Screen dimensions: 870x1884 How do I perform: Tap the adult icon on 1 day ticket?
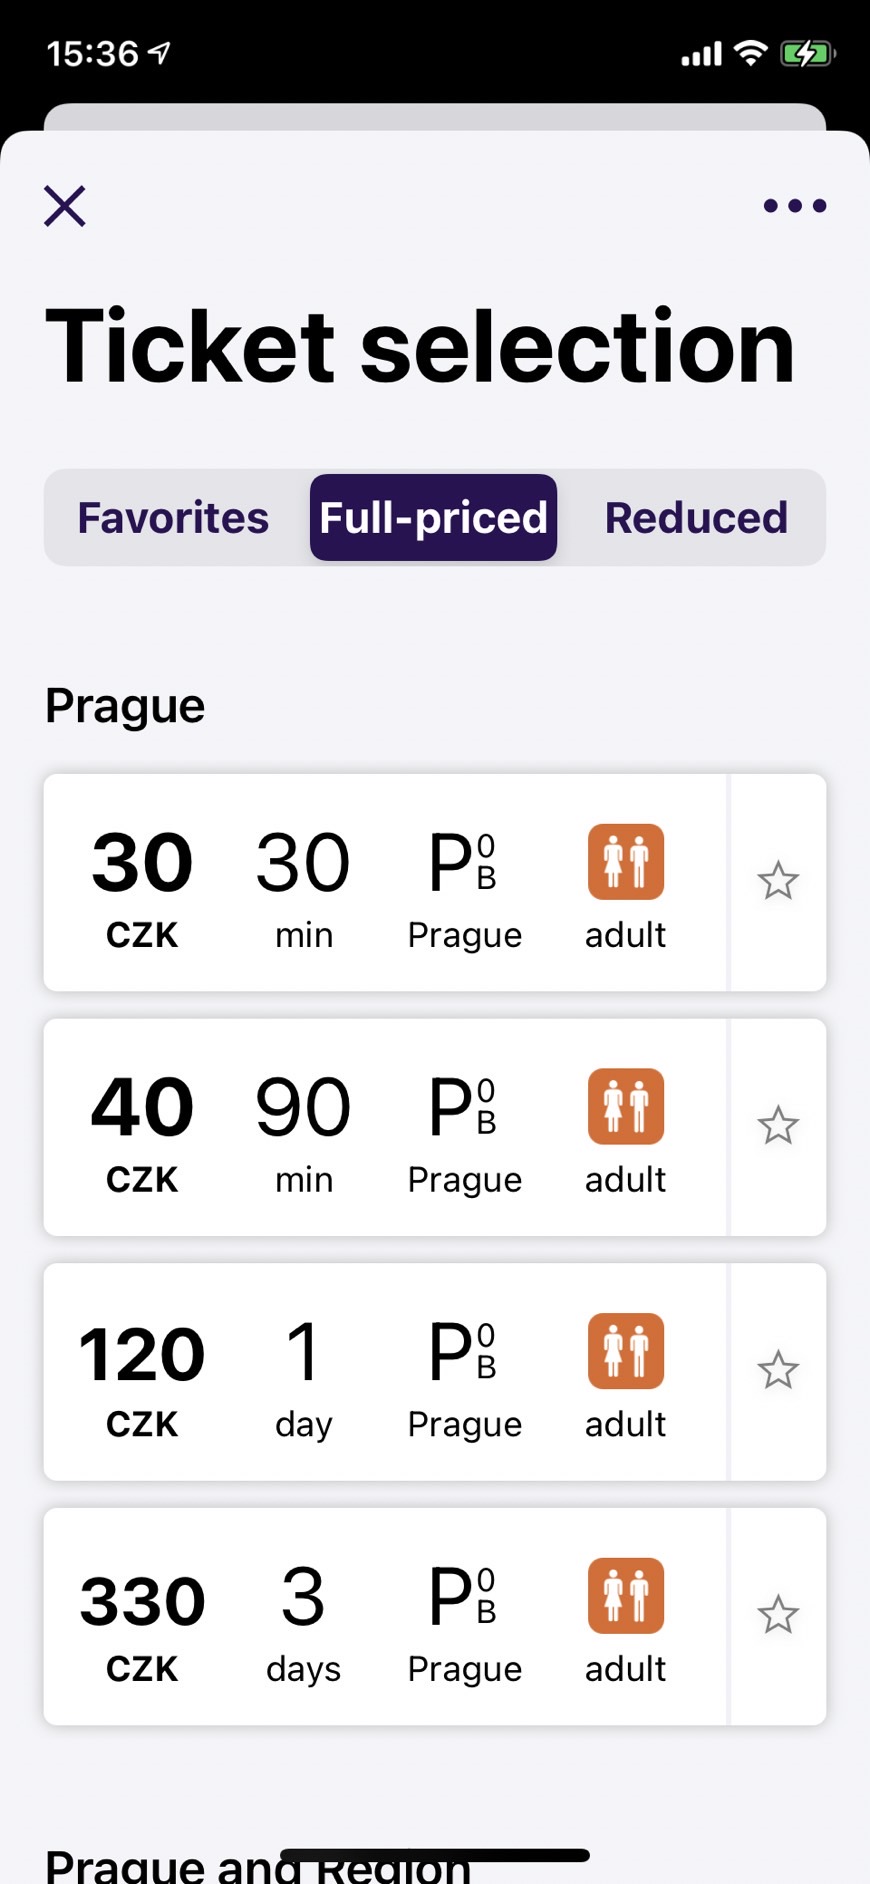(x=626, y=1351)
